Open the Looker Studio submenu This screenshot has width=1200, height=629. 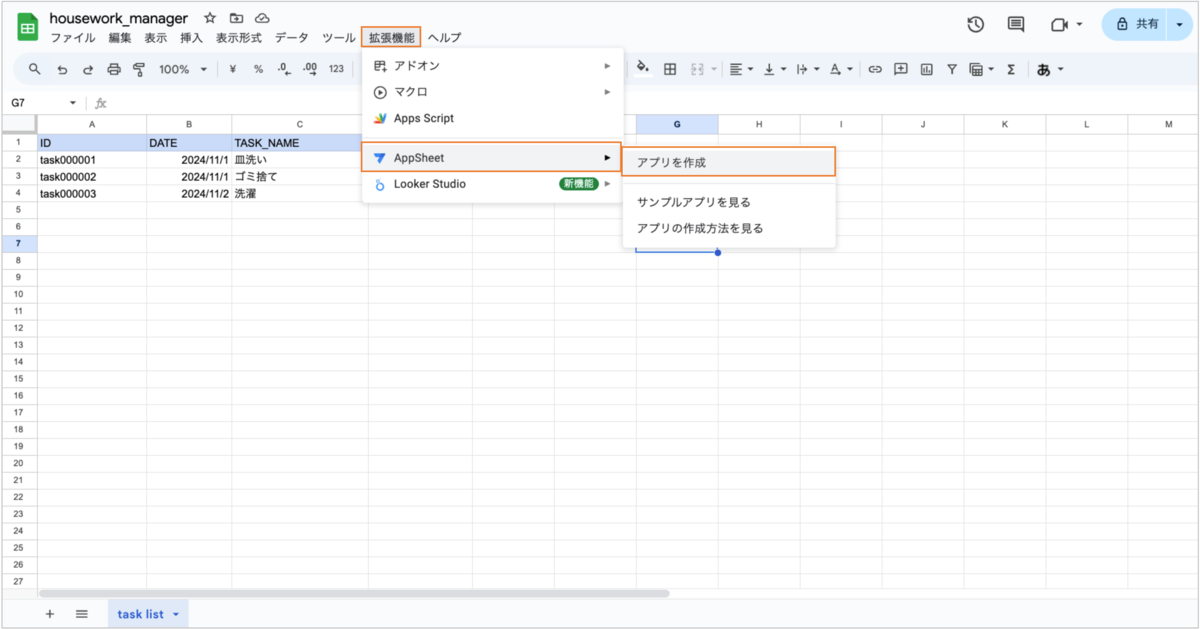(x=492, y=184)
